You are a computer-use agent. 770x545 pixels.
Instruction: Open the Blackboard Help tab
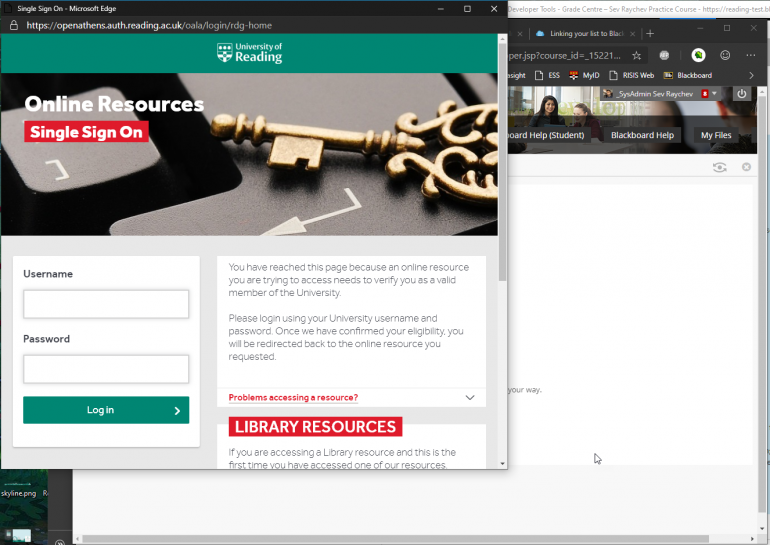tap(642, 135)
